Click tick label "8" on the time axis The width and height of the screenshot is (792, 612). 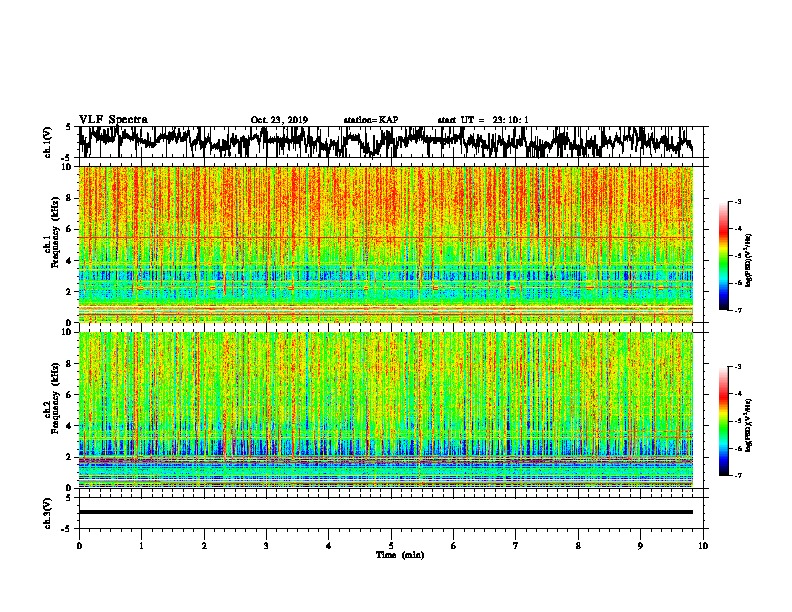(x=578, y=546)
